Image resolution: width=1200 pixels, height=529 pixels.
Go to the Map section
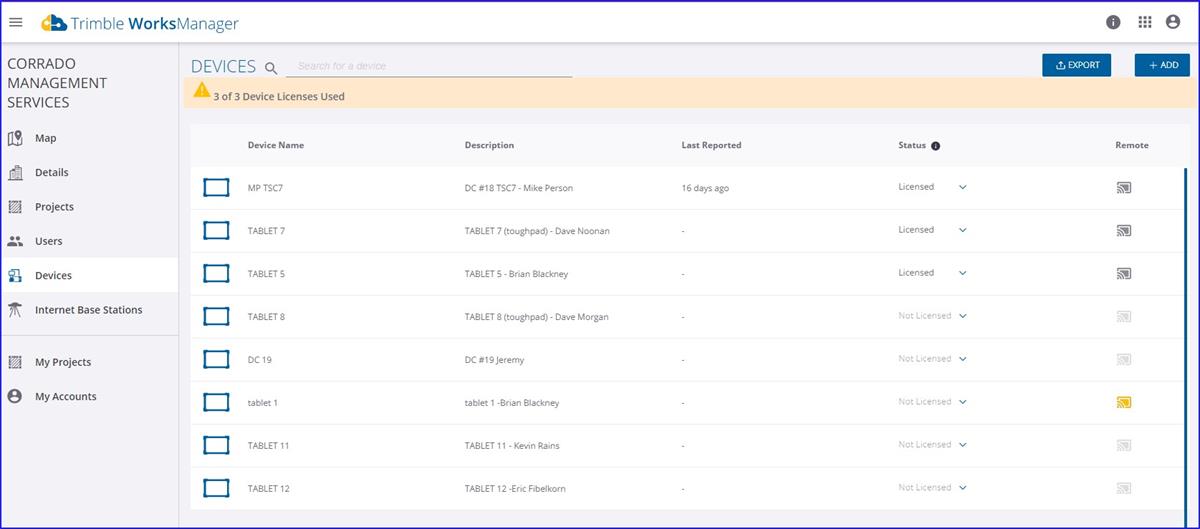tap(45, 138)
